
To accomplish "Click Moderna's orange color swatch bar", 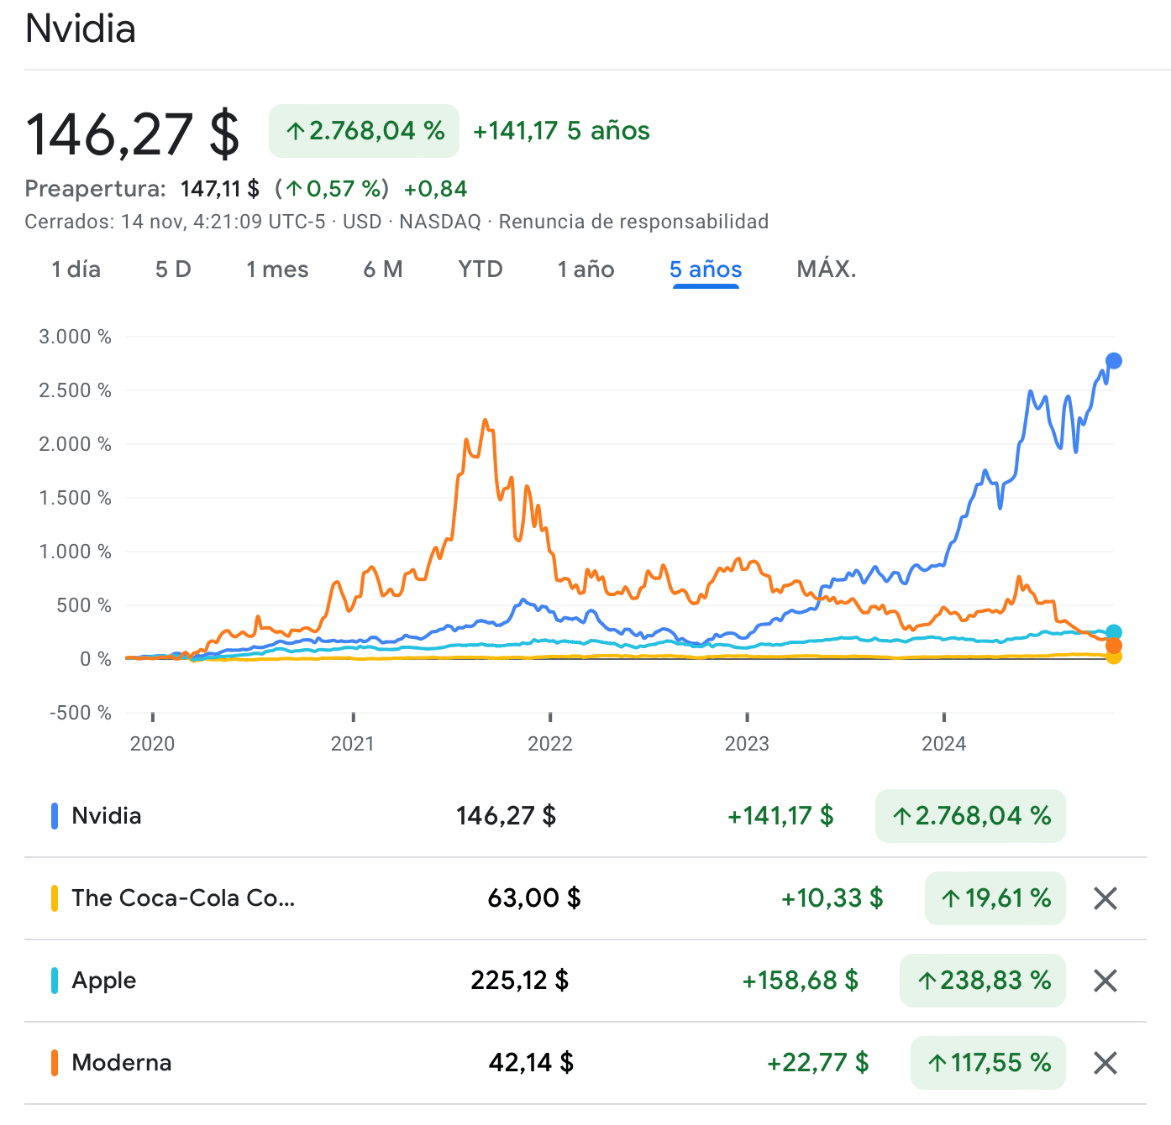I will click(54, 1063).
